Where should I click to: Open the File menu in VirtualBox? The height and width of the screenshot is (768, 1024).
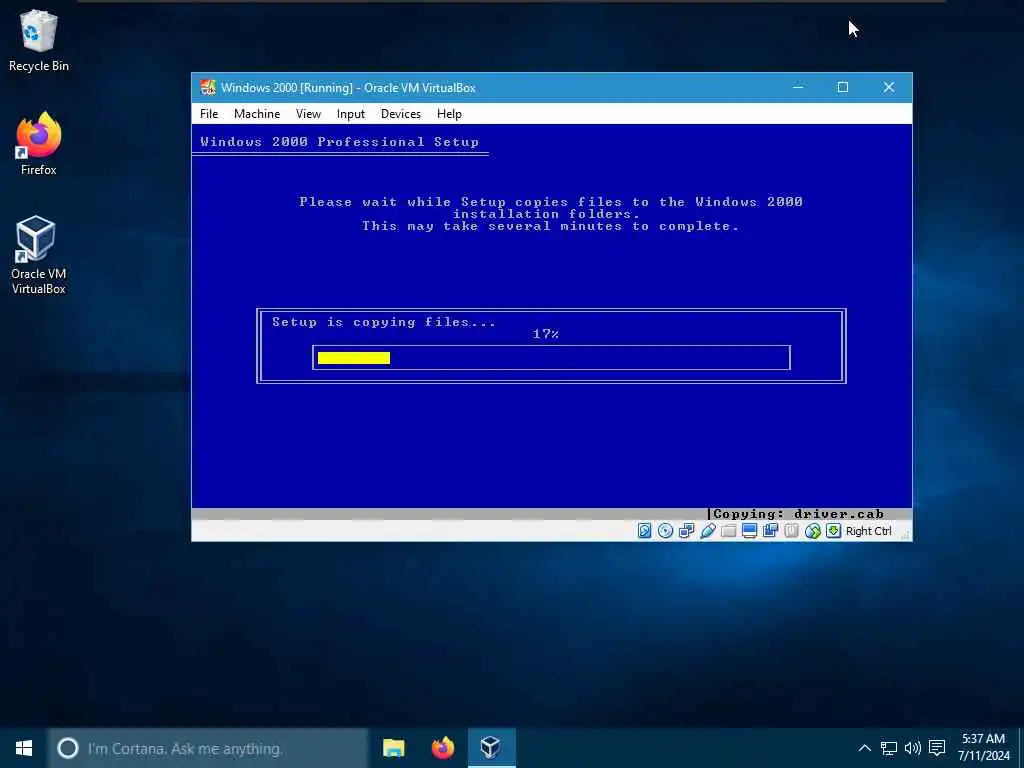(209, 114)
